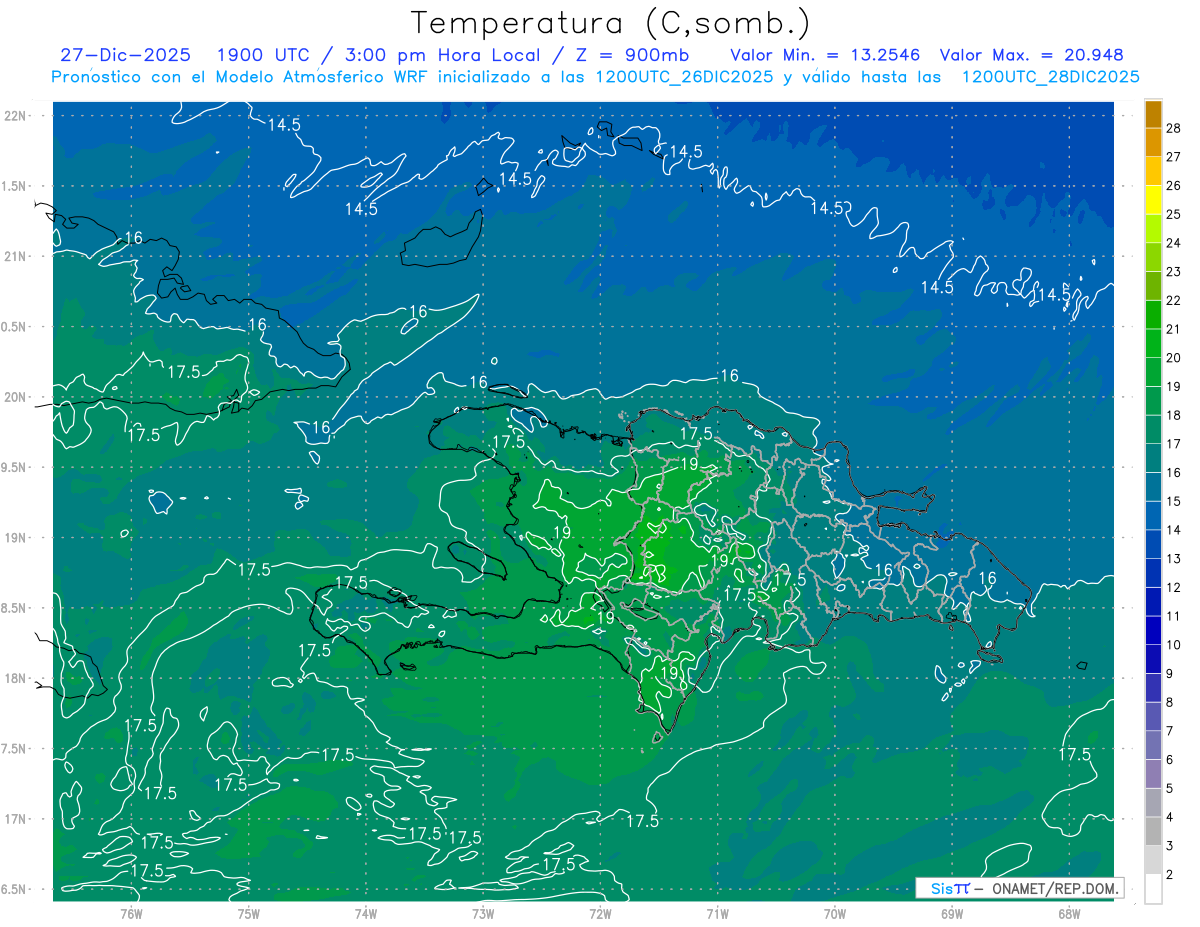Click the 74W longitude axis label
This screenshot has width=1200, height=927.
[365, 914]
